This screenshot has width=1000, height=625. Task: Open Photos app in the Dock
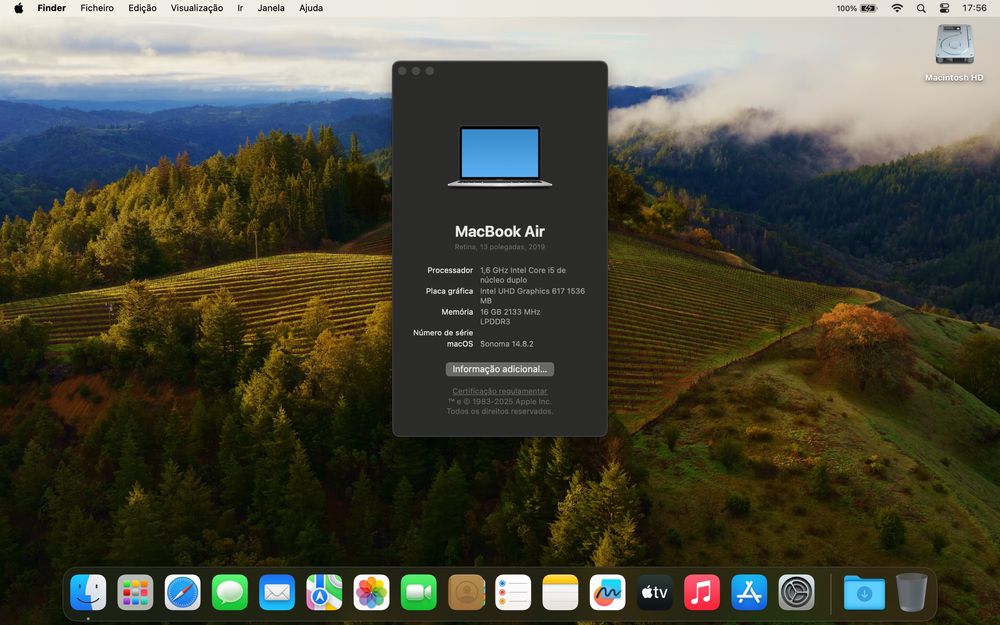tap(371, 592)
